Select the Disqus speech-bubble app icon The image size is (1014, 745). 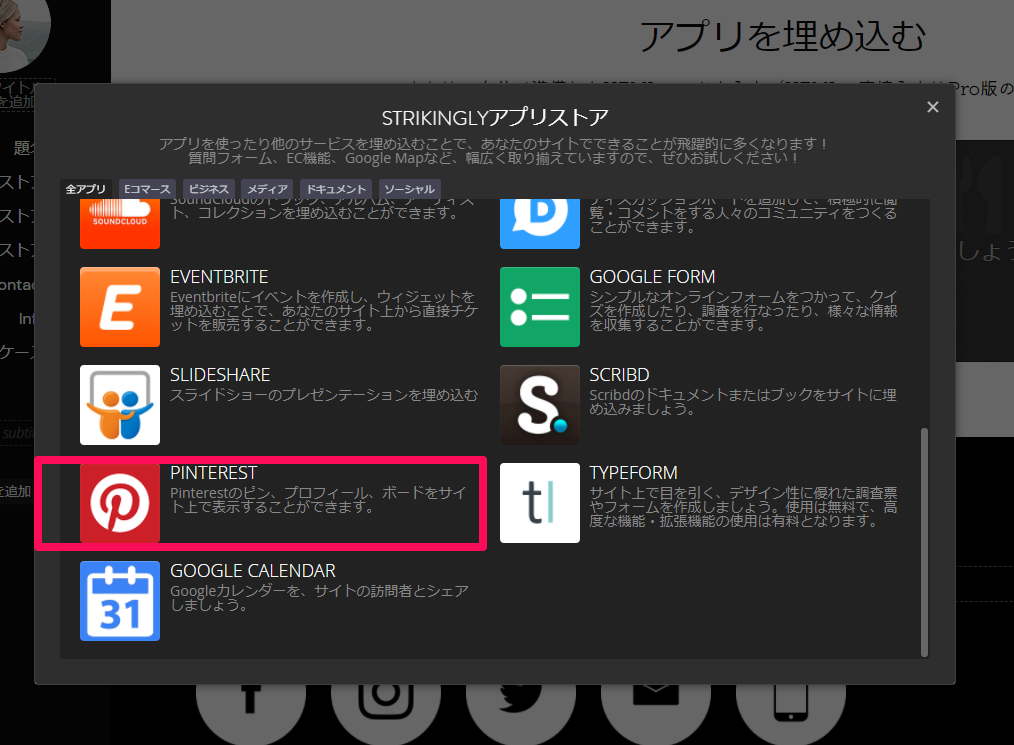tap(539, 224)
